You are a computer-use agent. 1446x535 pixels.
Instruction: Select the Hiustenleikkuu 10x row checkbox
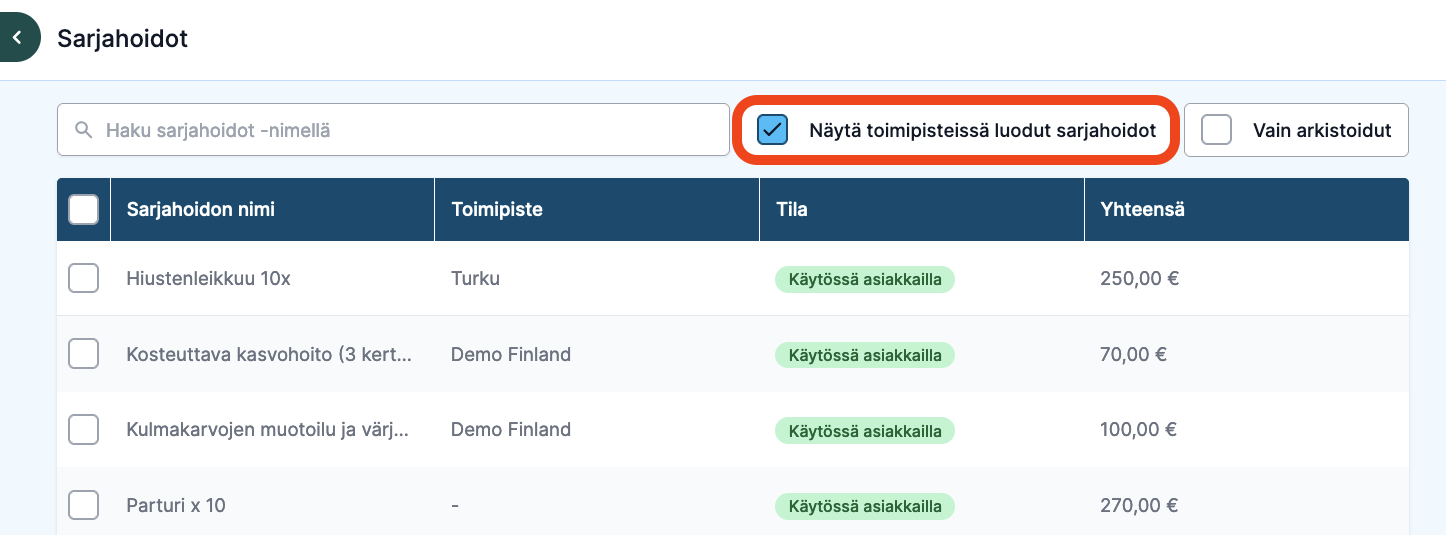pyautogui.click(x=83, y=278)
